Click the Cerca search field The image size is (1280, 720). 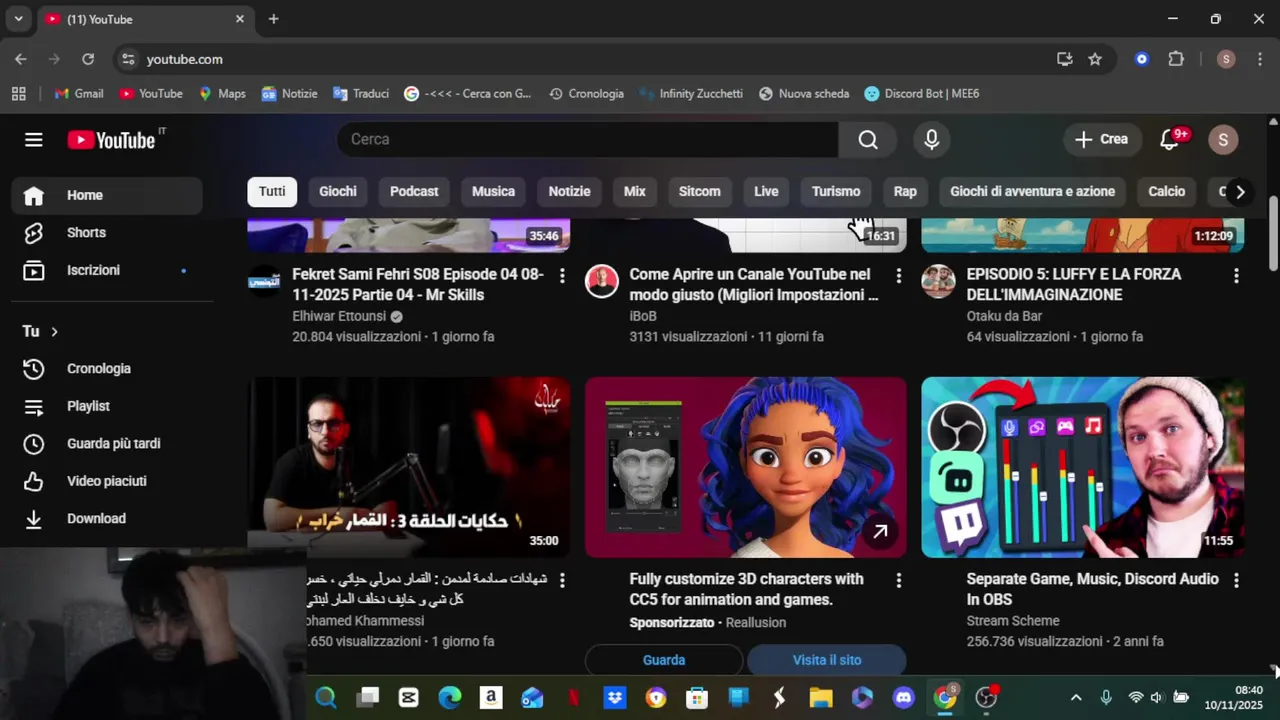(588, 140)
